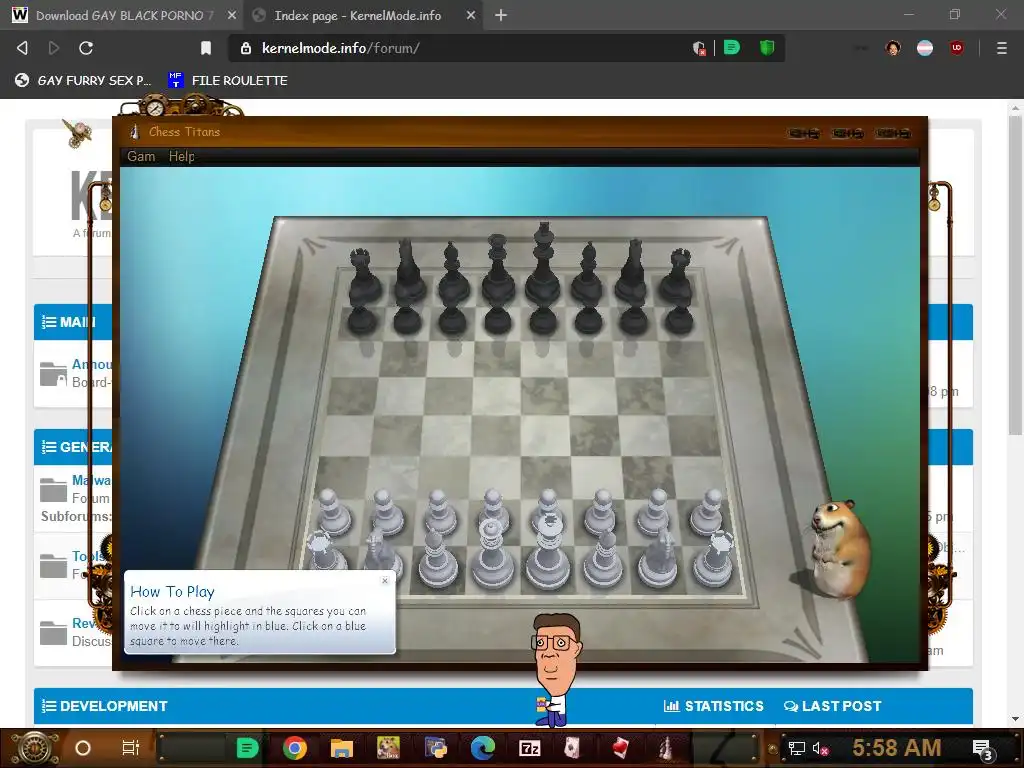
Task: Switch to Chess Titans taskbar icon
Action: pos(665,748)
